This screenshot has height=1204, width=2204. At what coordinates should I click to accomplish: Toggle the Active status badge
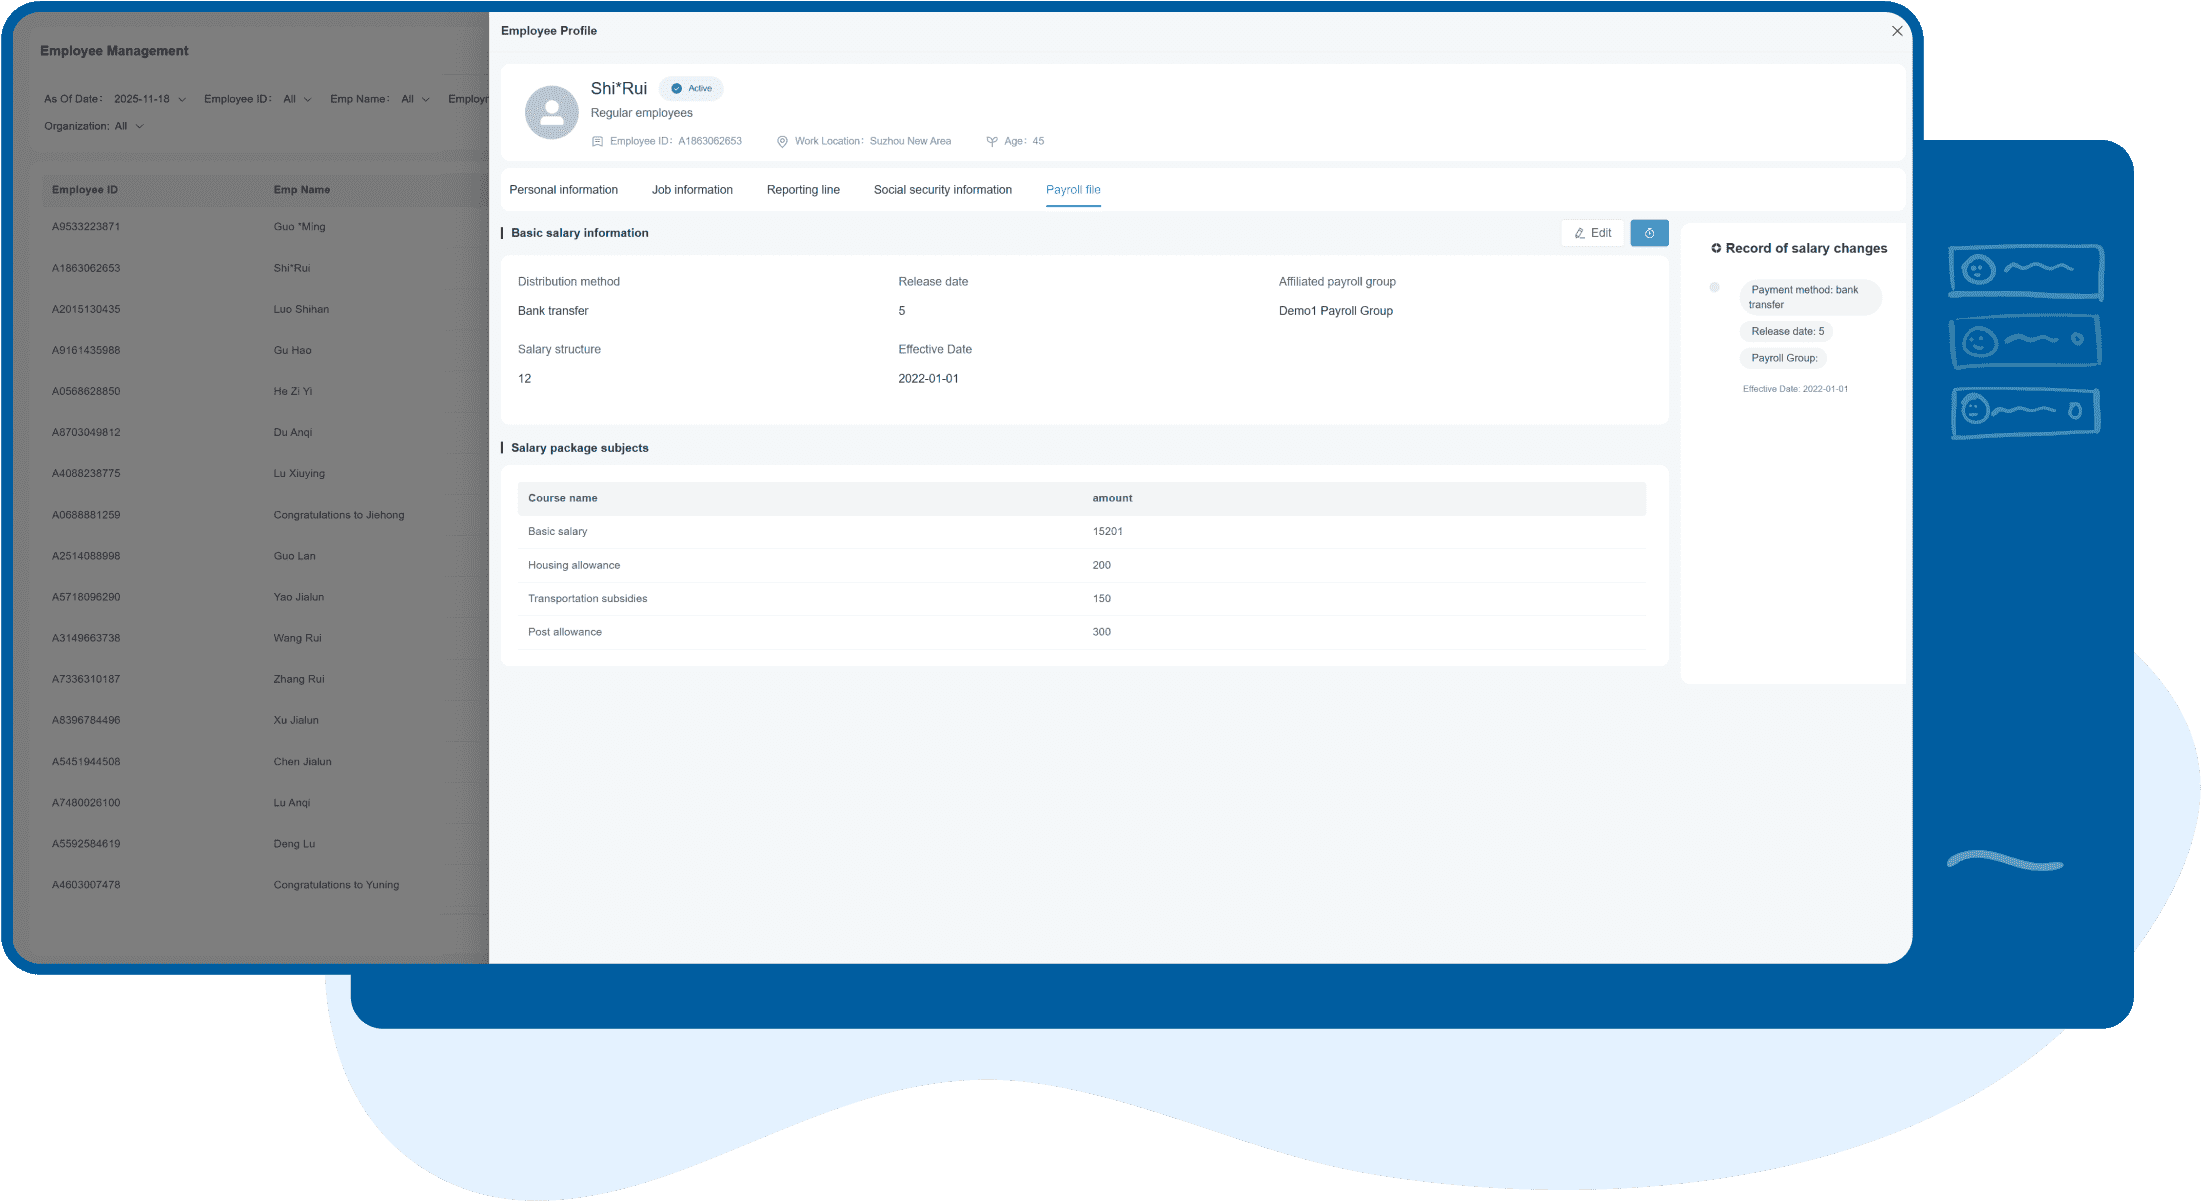coord(691,88)
